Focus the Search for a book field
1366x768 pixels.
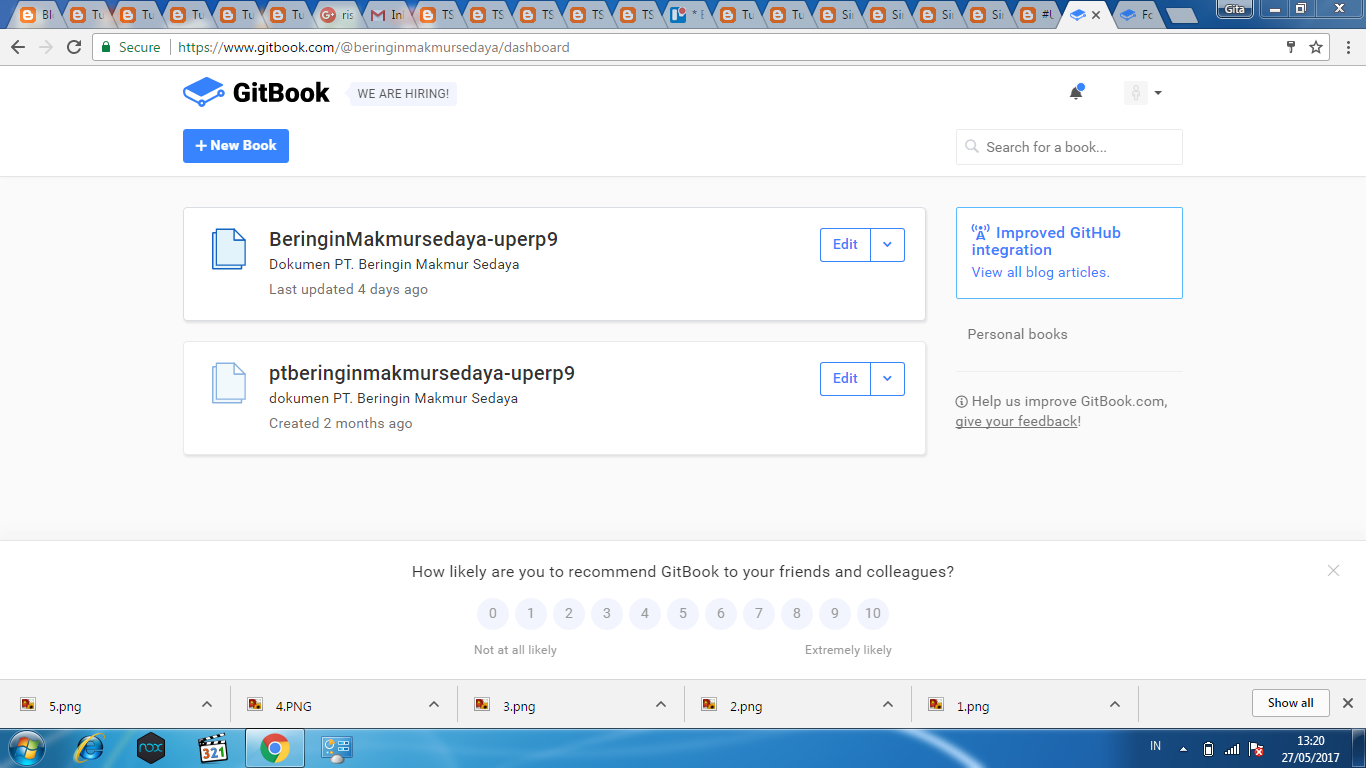pyautogui.click(x=1069, y=147)
